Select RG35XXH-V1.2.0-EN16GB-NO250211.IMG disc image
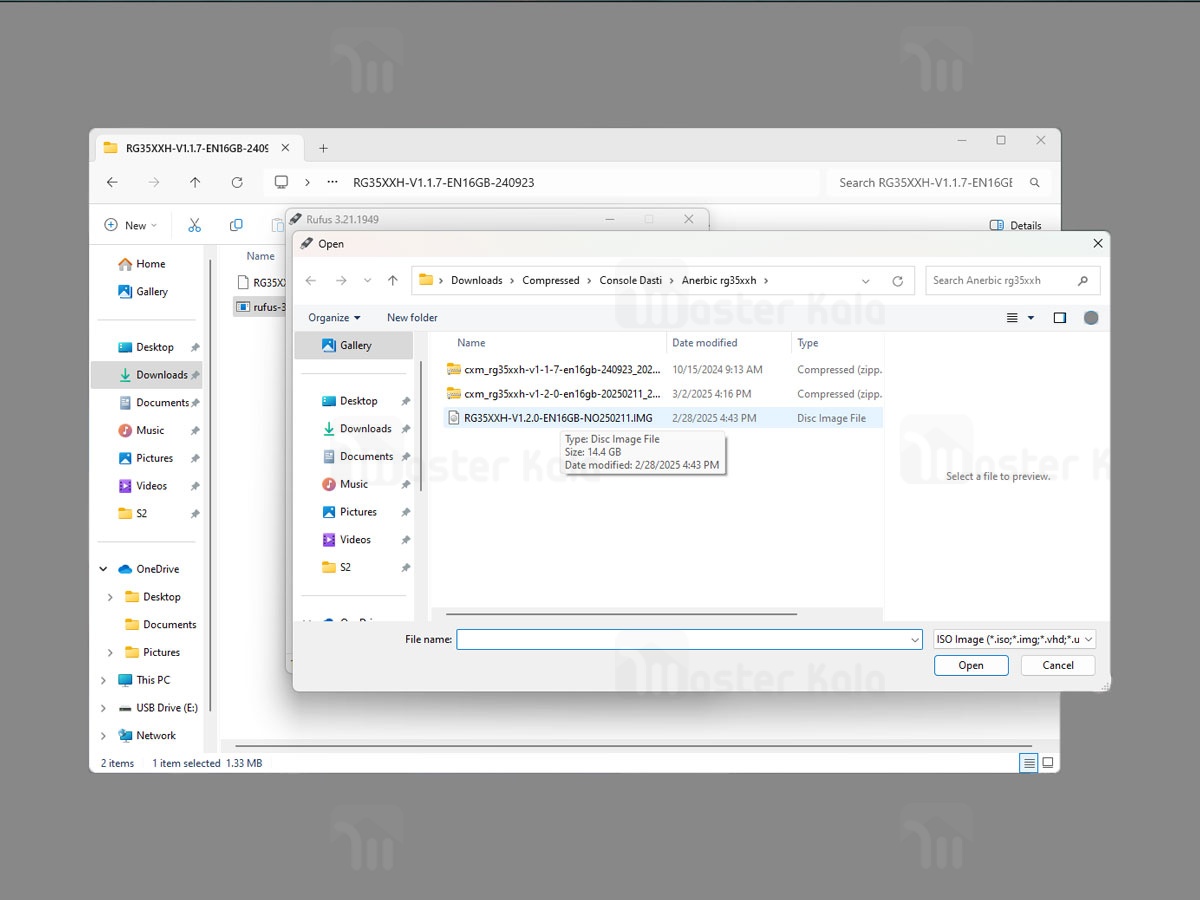The width and height of the screenshot is (1200, 900). pos(663,418)
